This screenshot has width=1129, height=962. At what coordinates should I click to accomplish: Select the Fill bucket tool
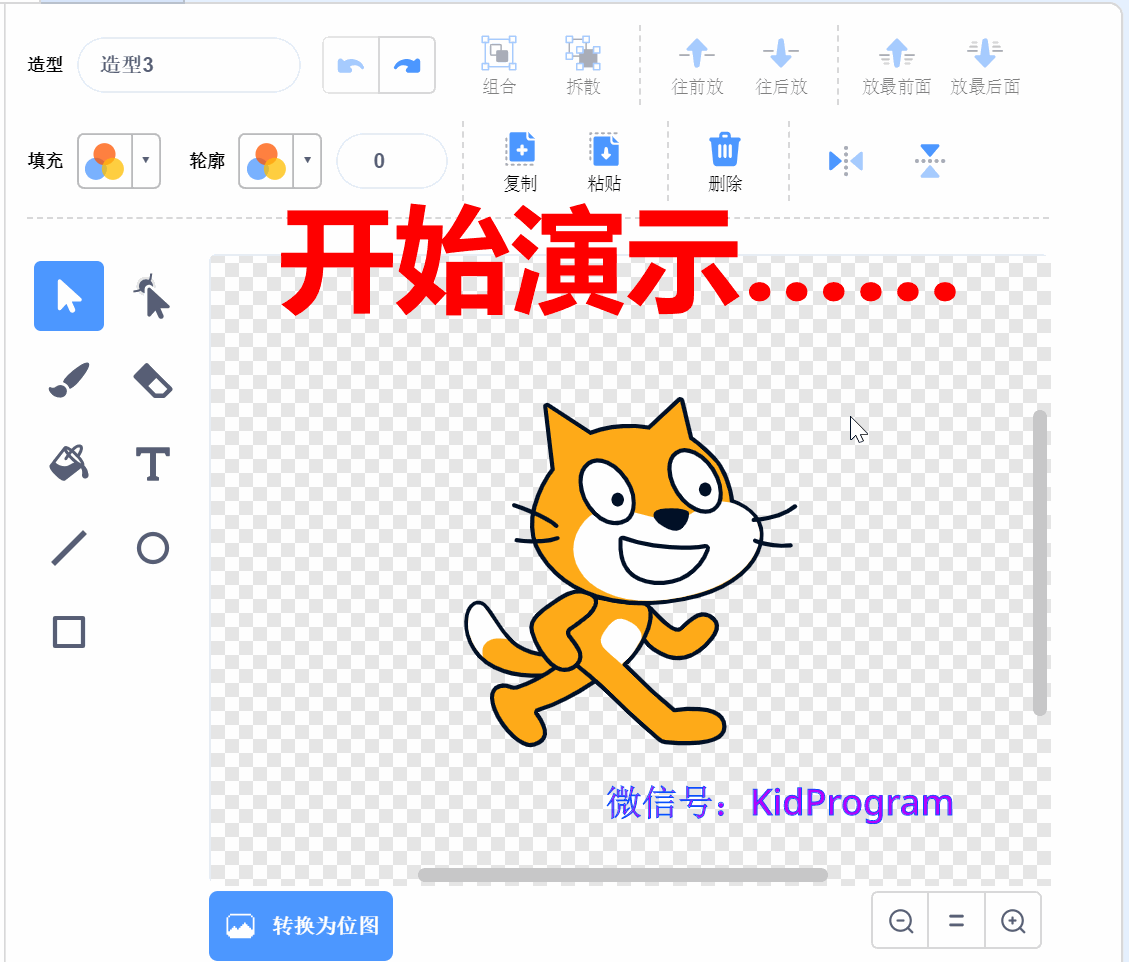[x=69, y=463]
